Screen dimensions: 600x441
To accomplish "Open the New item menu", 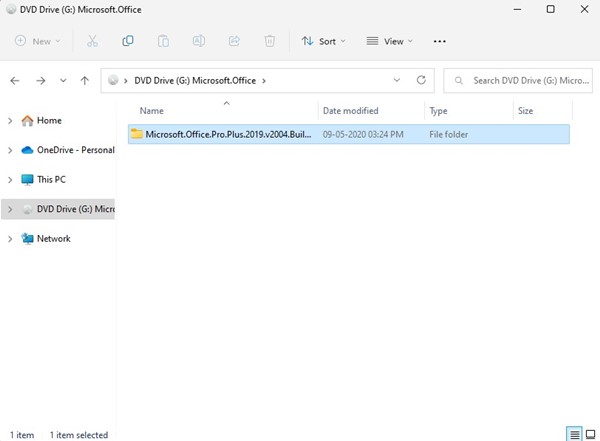I will point(38,41).
